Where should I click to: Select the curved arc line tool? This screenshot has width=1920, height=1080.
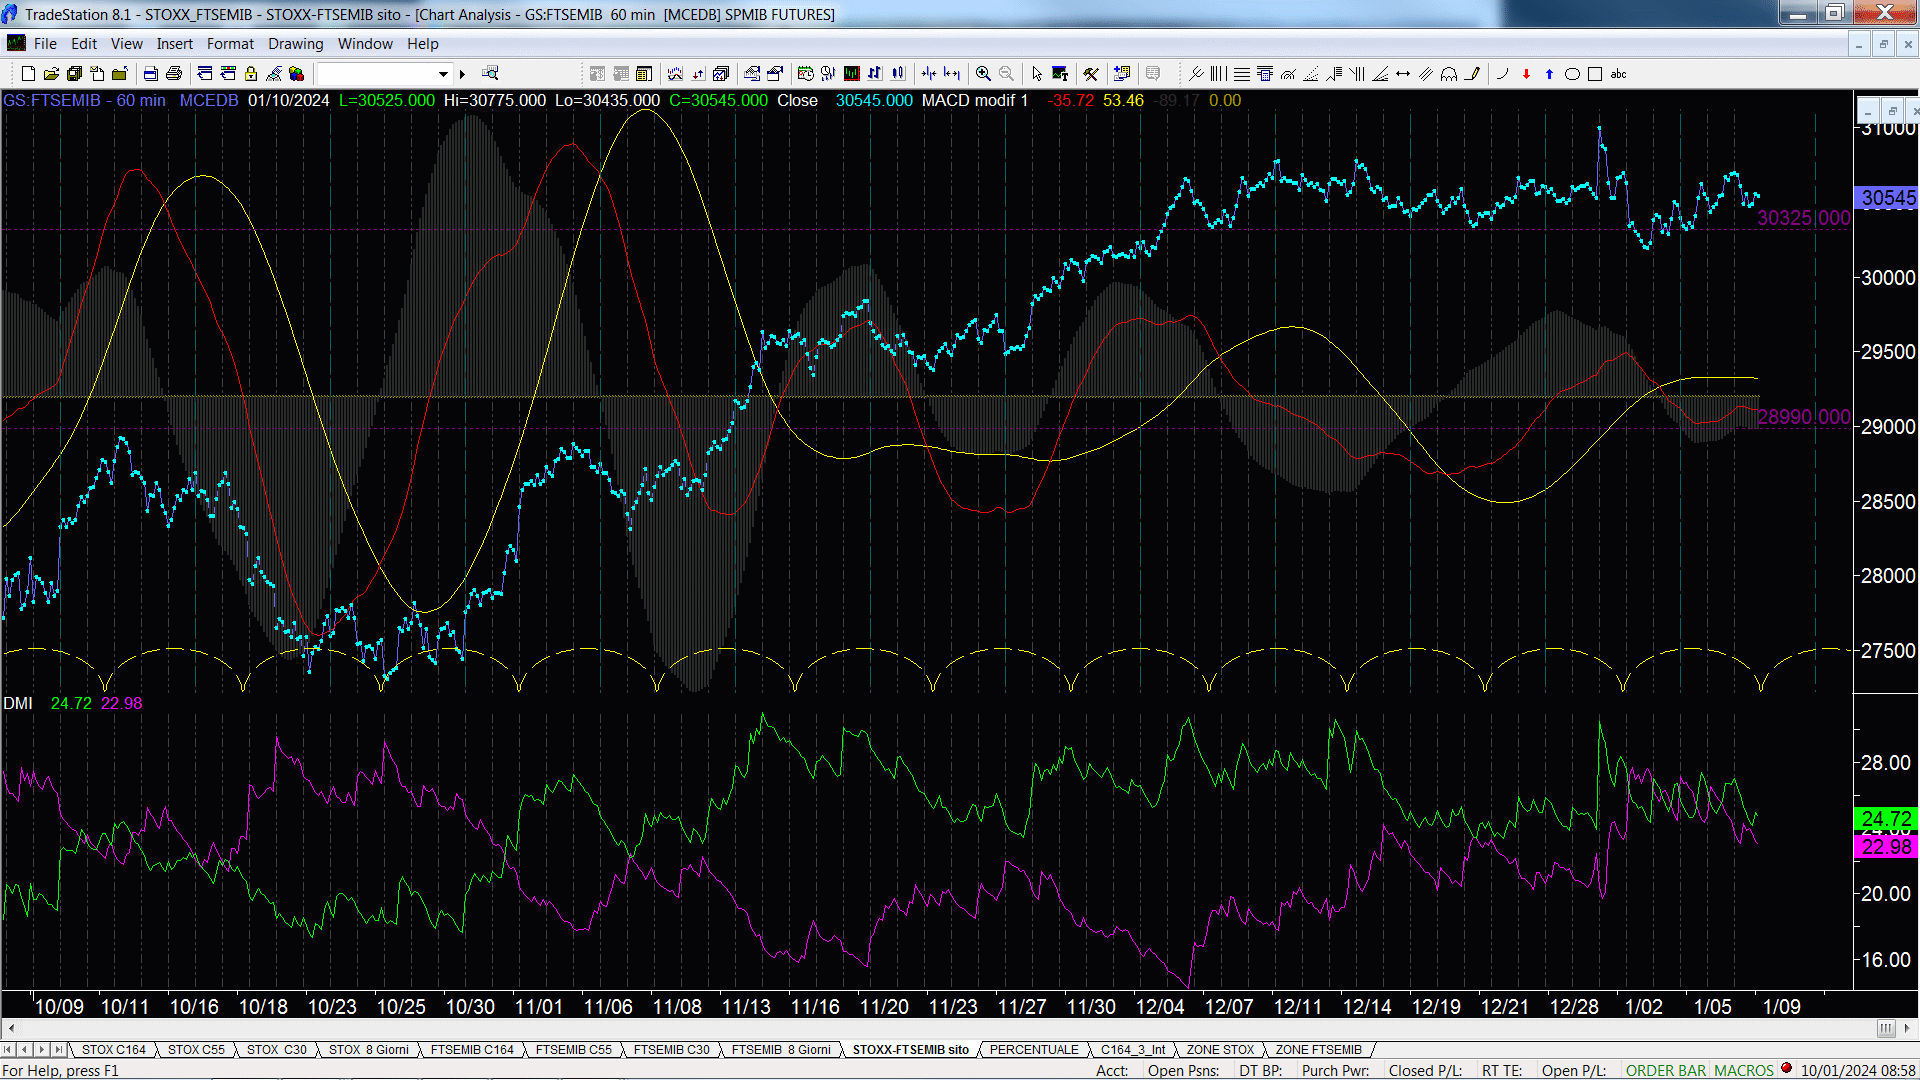1503,73
